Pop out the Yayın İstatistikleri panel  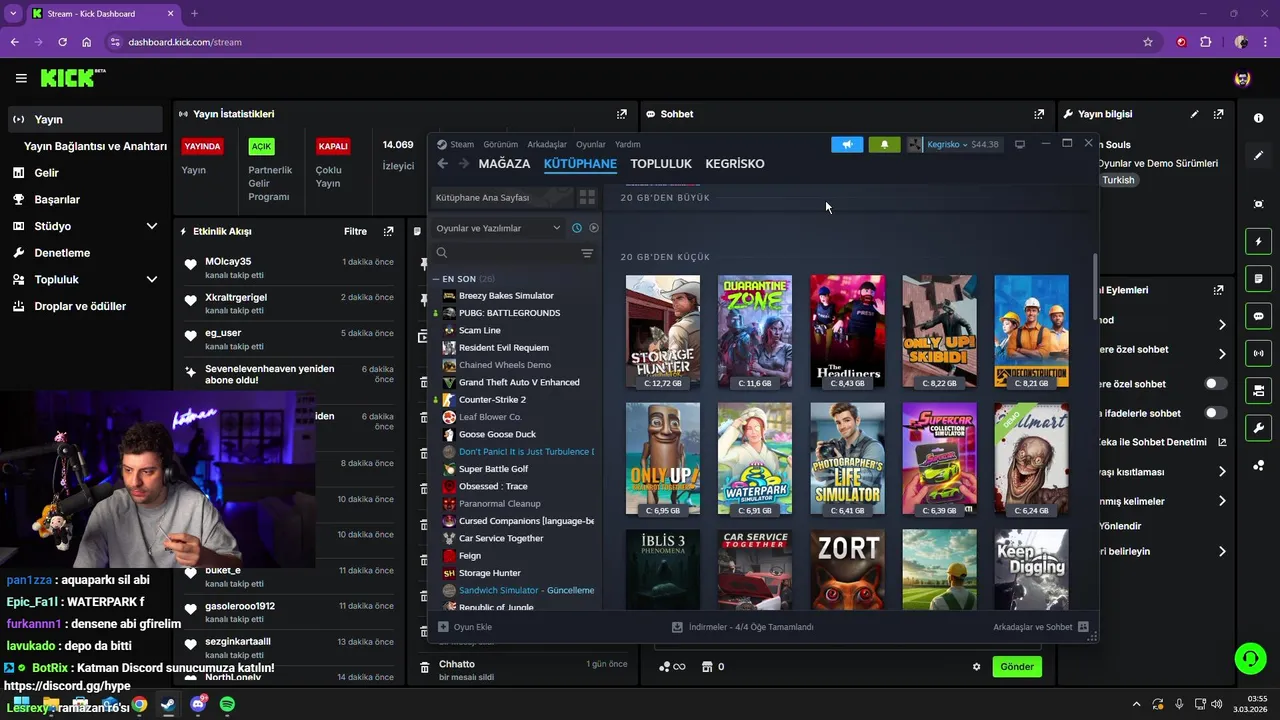coord(622,114)
